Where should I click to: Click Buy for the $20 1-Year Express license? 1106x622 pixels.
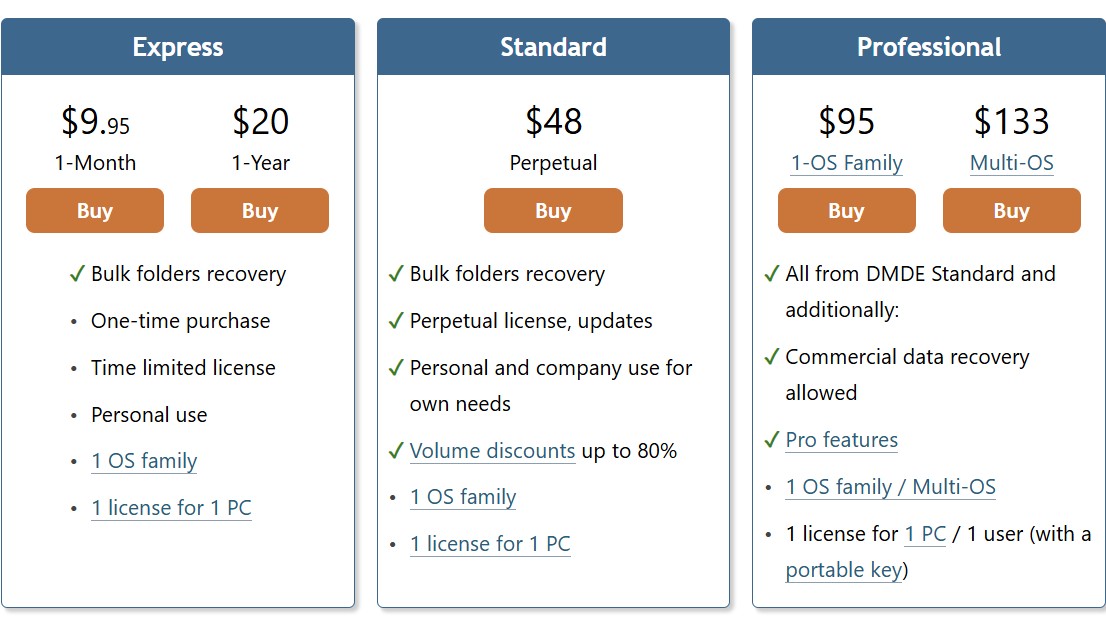(259, 210)
